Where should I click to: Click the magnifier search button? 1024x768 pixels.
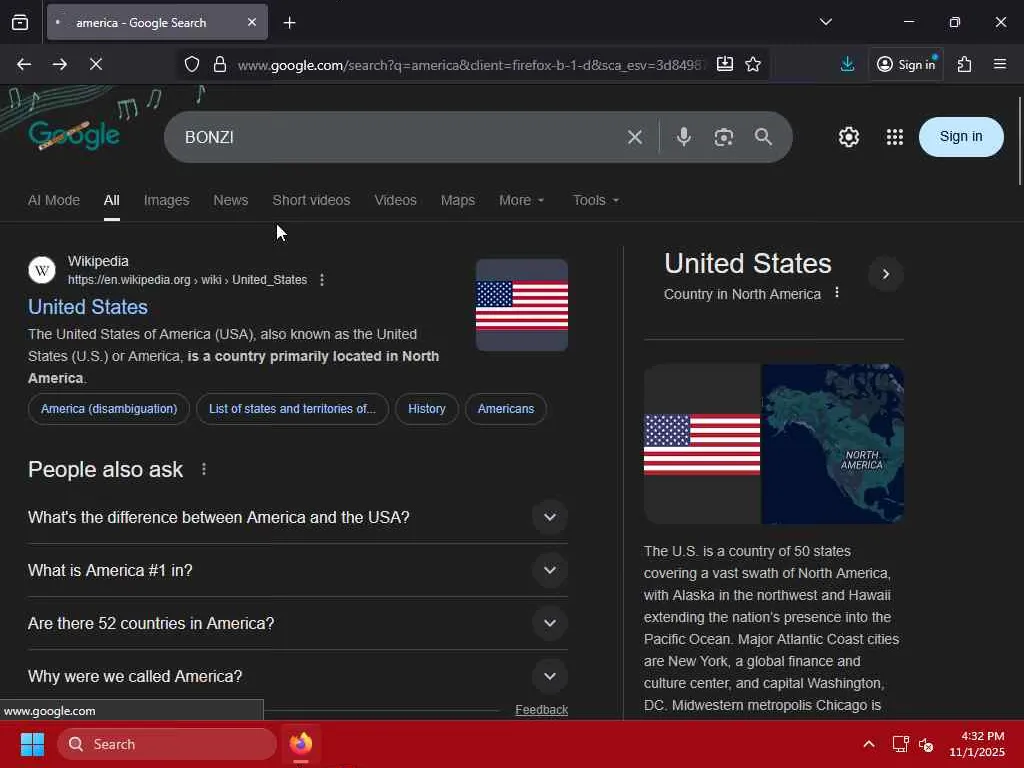[x=763, y=137]
